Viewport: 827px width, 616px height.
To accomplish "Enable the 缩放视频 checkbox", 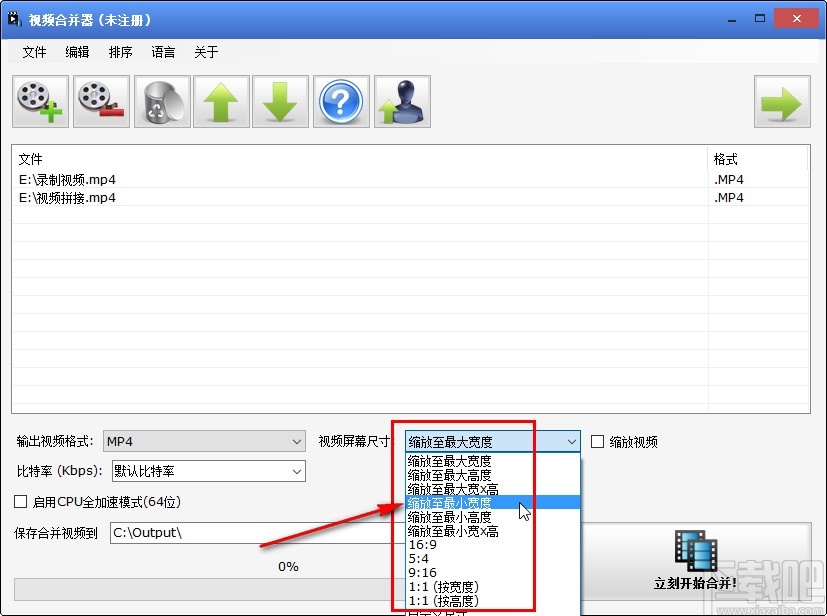I will click(596, 440).
